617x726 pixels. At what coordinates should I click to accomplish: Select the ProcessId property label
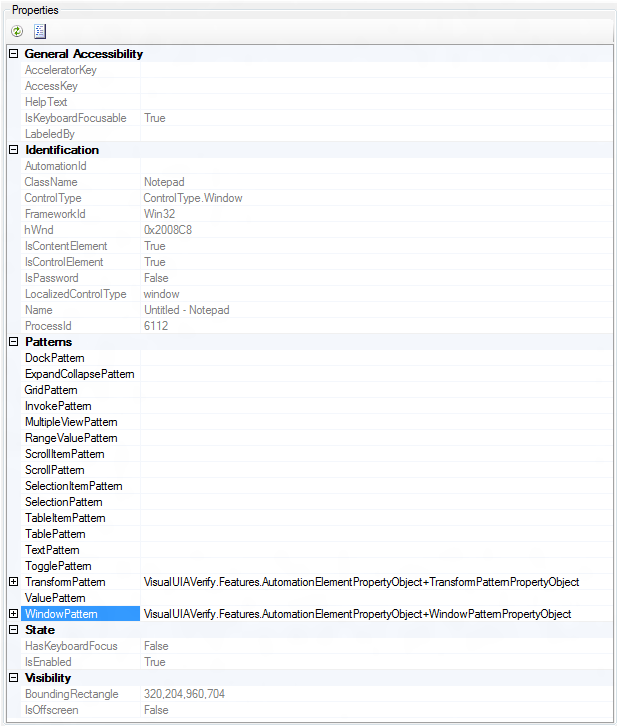(x=48, y=325)
